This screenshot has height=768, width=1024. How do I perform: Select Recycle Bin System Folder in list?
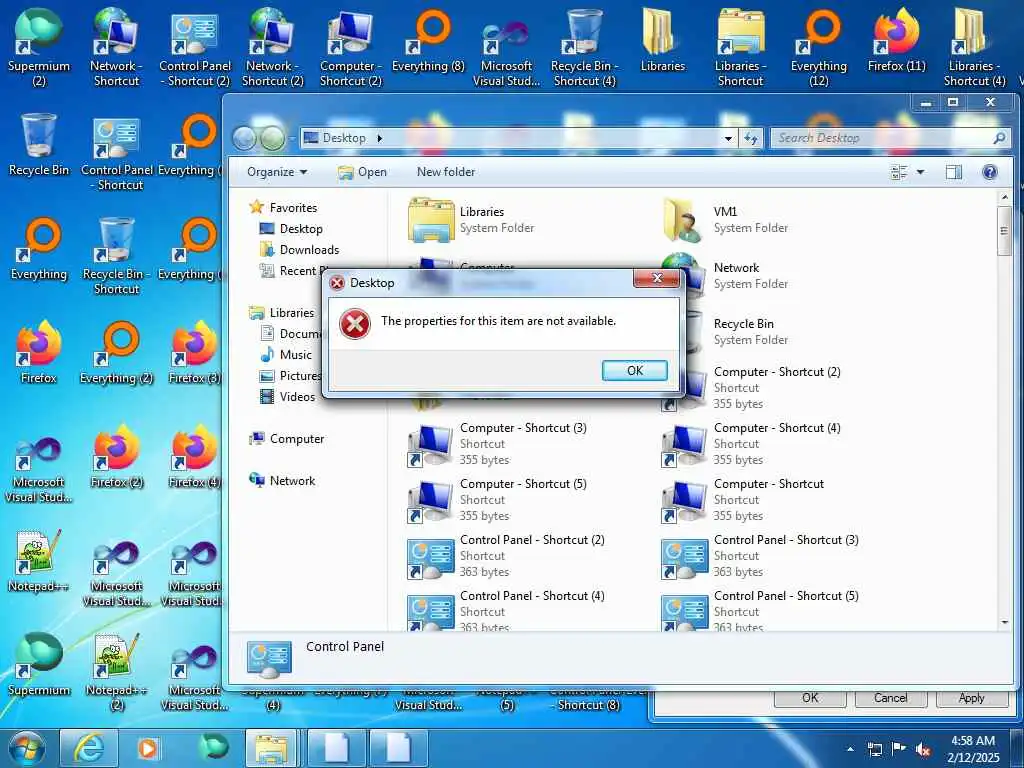click(x=725, y=332)
